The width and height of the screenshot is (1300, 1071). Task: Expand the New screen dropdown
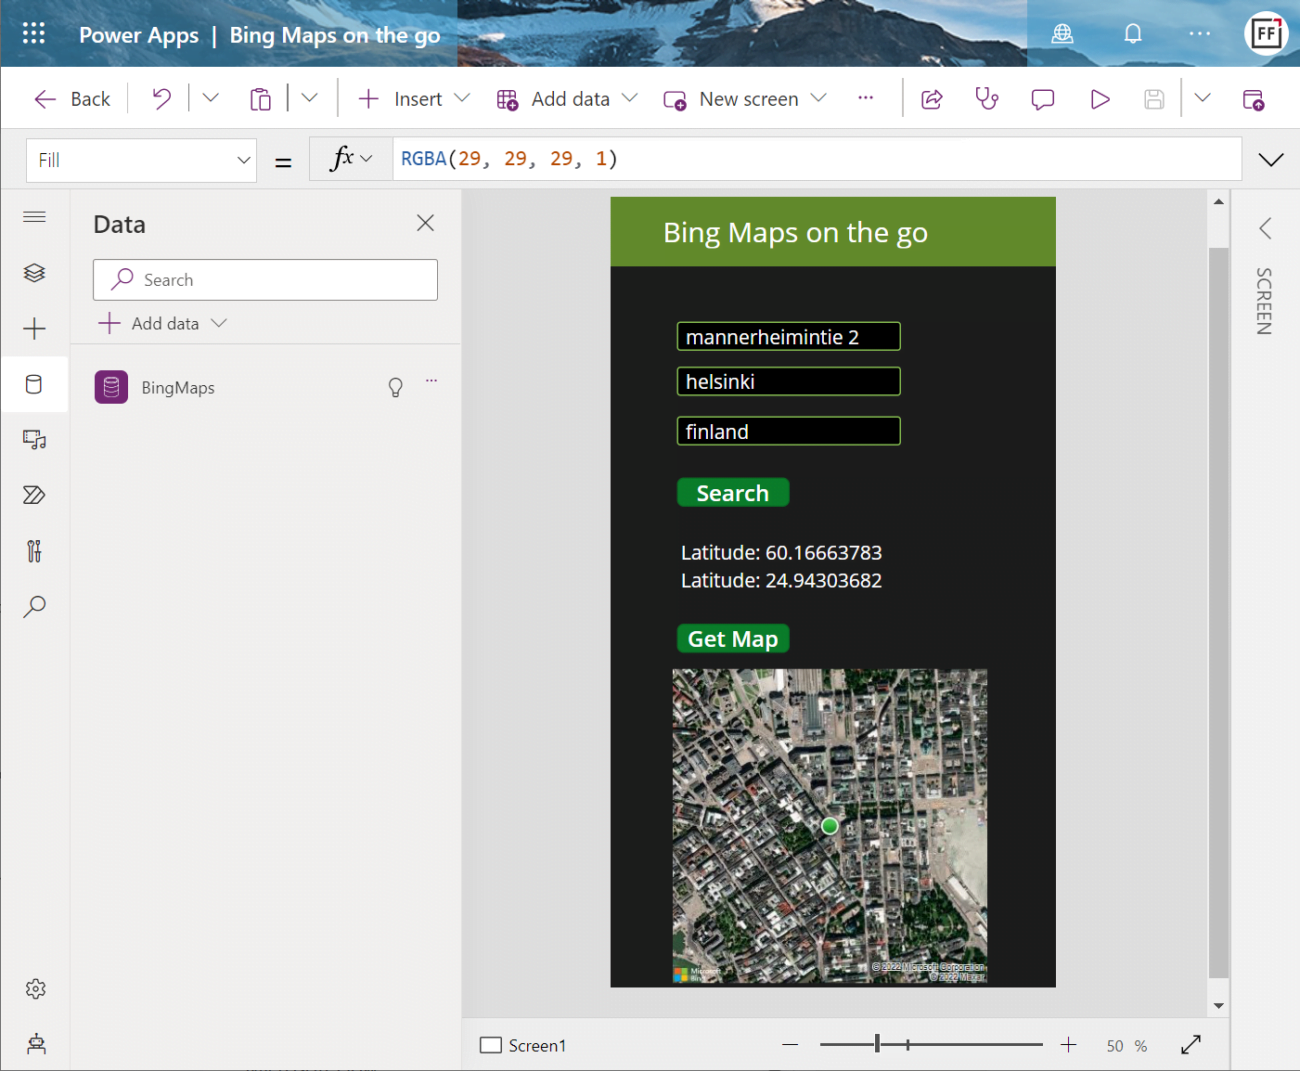pyautogui.click(x=820, y=98)
